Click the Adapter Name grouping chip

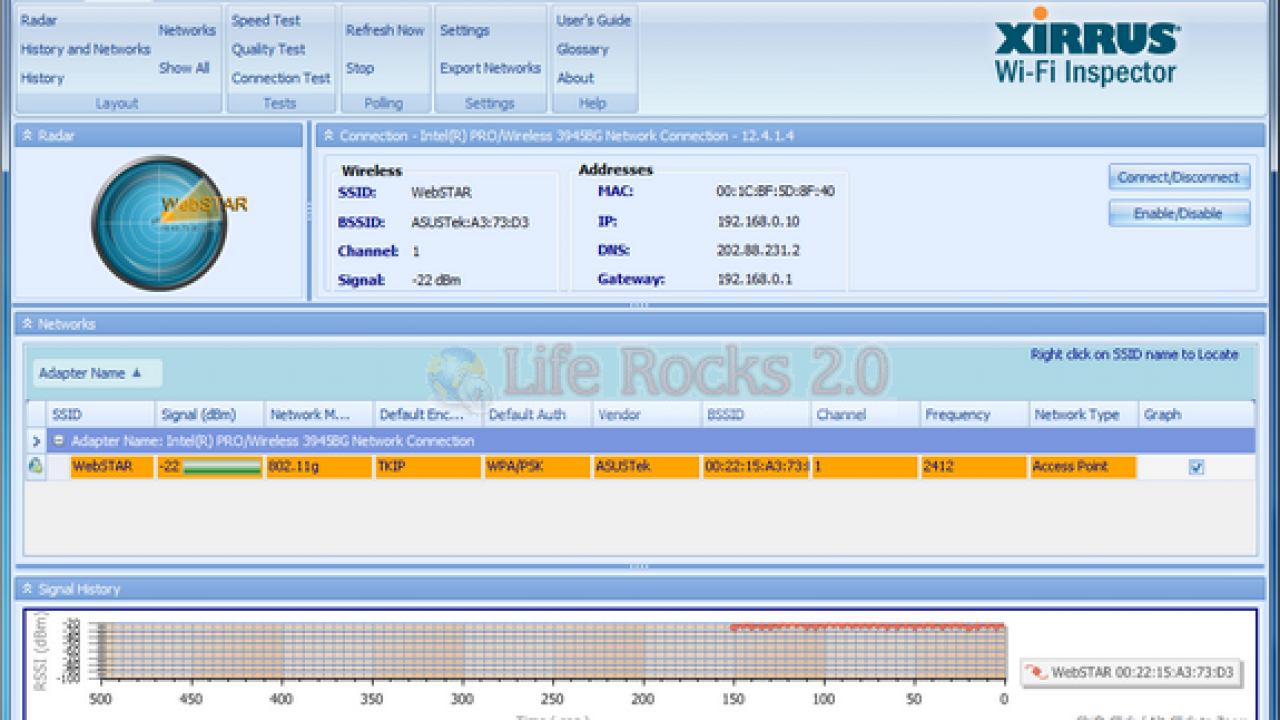[97, 373]
